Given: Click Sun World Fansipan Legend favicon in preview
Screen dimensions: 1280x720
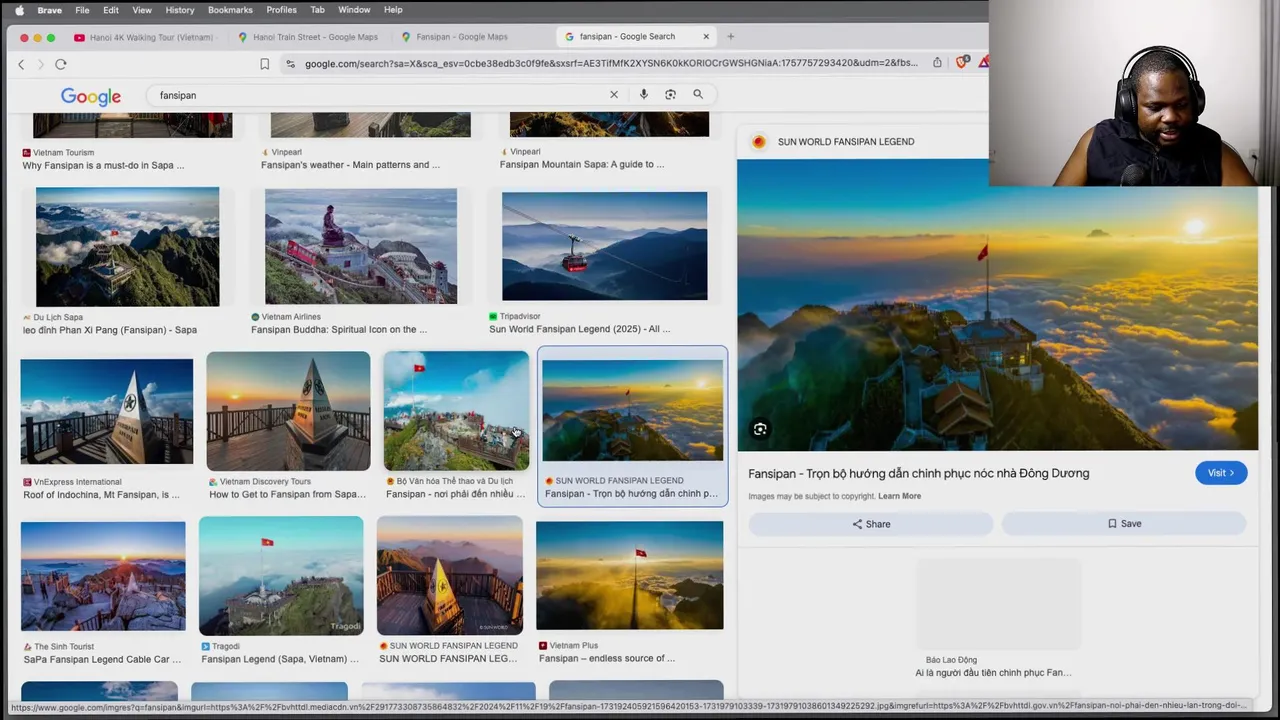Looking at the screenshot, I should point(759,142).
